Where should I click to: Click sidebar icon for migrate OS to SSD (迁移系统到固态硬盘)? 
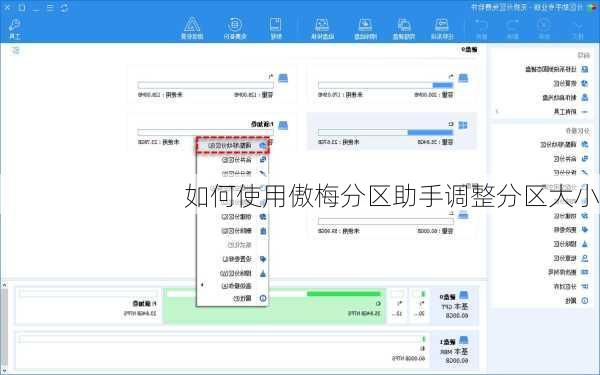(585, 69)
